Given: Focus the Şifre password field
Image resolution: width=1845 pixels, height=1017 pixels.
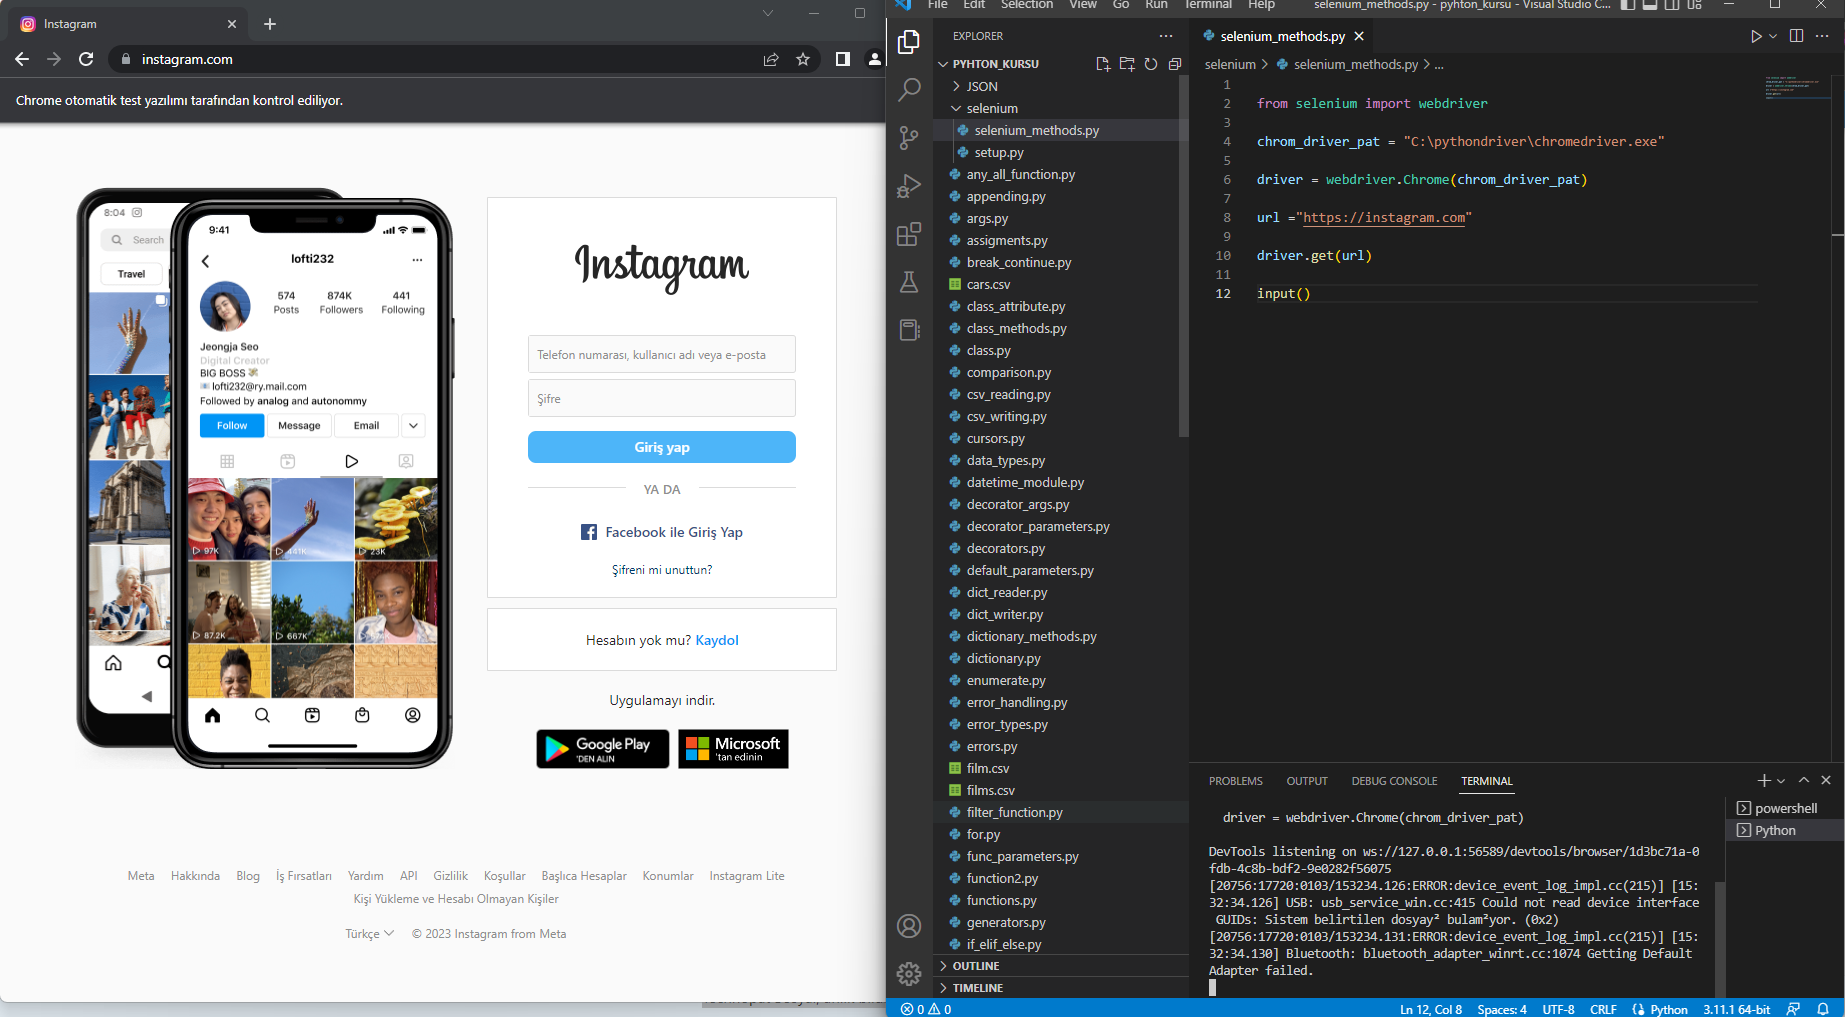Looking at the screenshot, I should [662, 398].
